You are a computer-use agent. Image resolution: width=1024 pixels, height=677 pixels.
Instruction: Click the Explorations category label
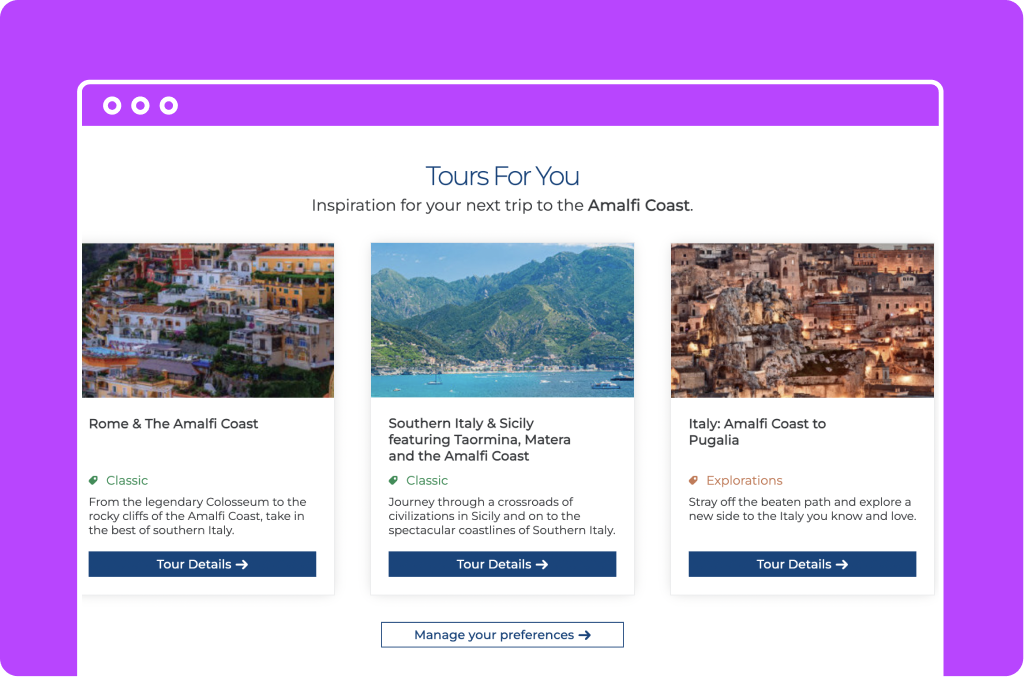click(x=744, y=480)
